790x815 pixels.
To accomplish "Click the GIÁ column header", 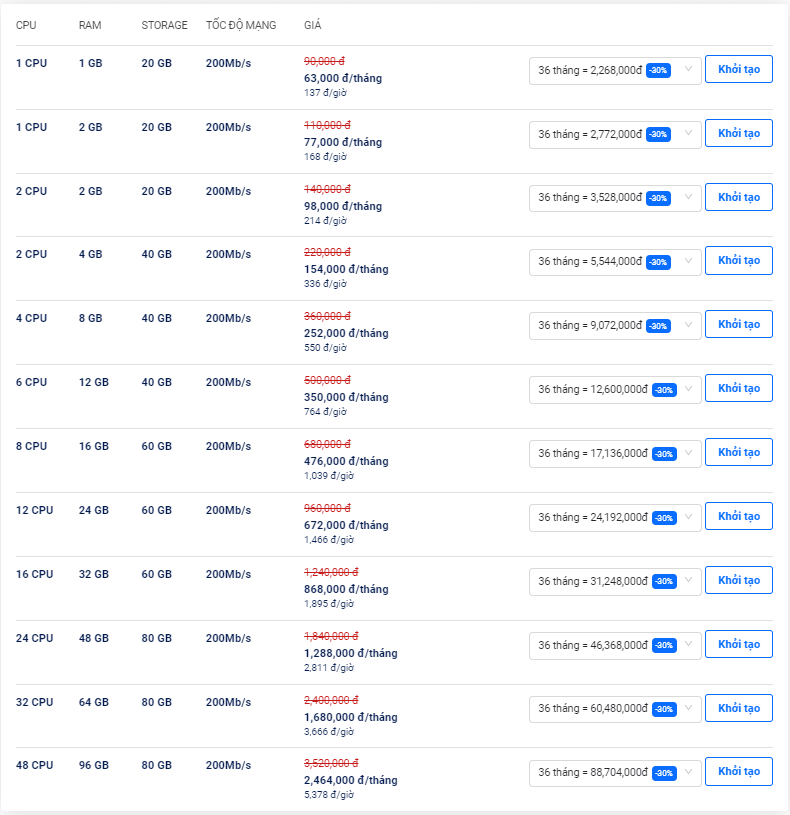I will click(312, 24).
